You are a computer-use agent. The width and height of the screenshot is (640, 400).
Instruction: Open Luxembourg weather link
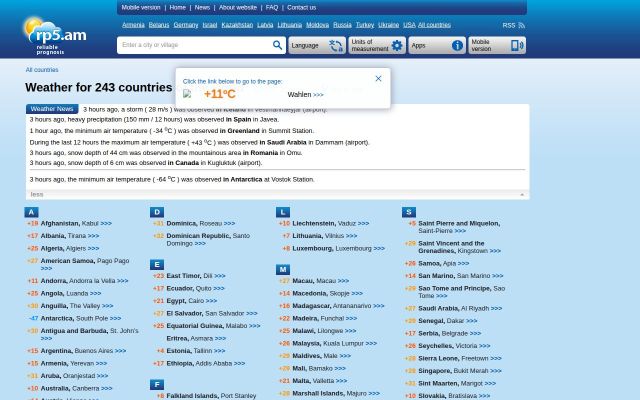[x=338, y=248]
